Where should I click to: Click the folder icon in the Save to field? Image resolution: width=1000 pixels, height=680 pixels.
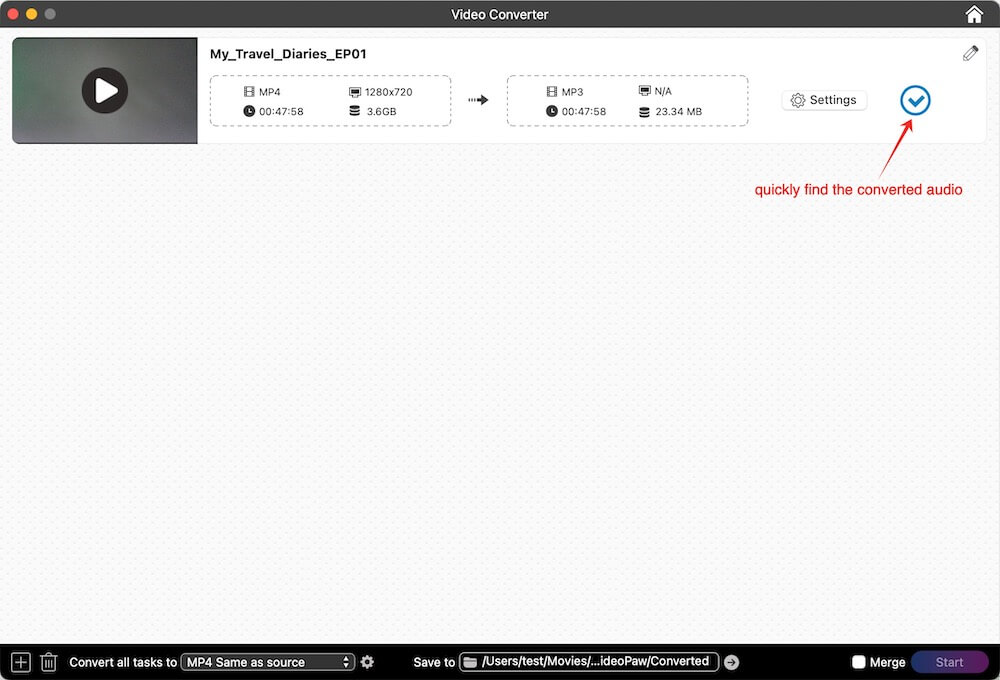[470, 661]
